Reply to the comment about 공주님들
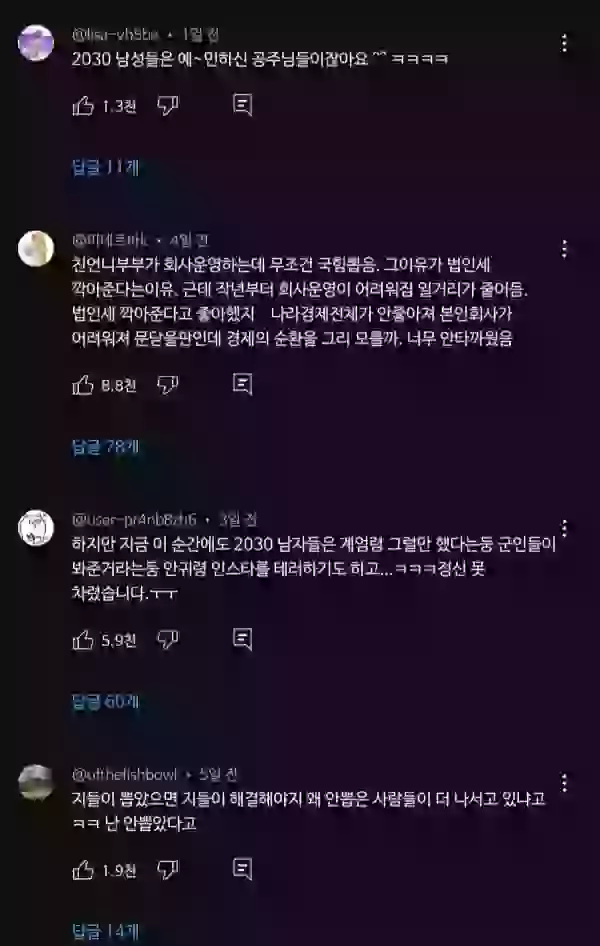600x946 pixels. [242, 106]
